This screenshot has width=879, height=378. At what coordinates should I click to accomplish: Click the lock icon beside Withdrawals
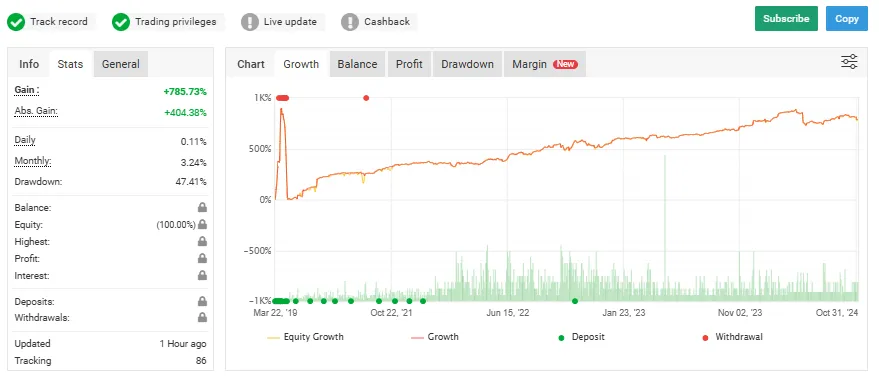pos(202,317)
